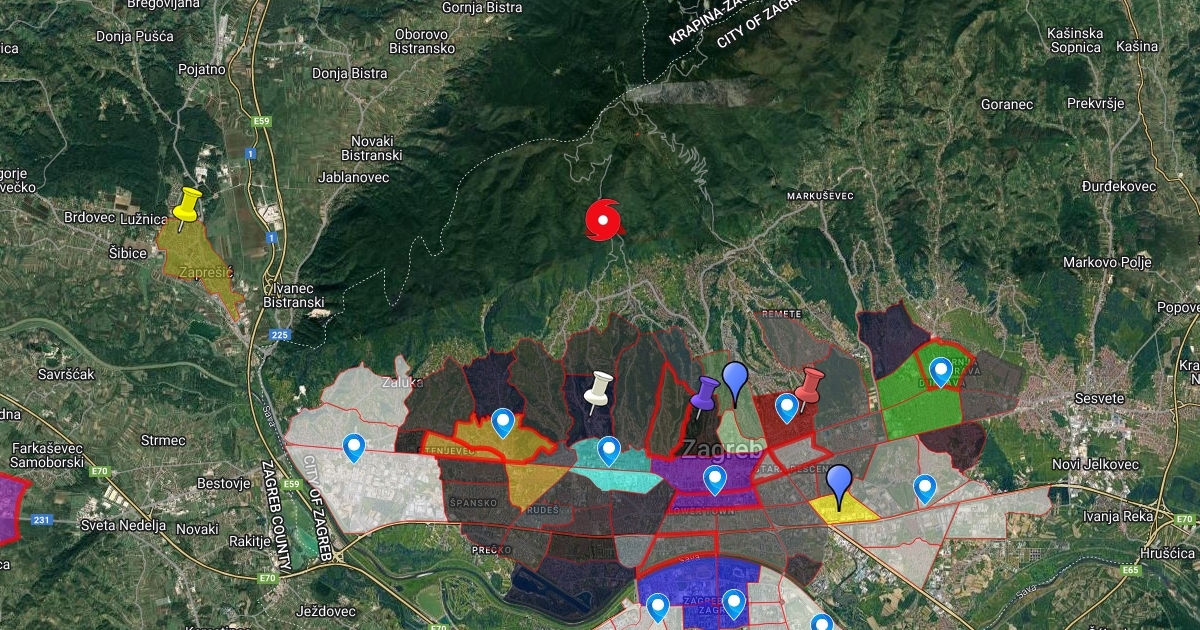Select the blue pin above the Stenjevec label
The height and width of the screenshot is (630, 1200).
[x=503, y=422]
